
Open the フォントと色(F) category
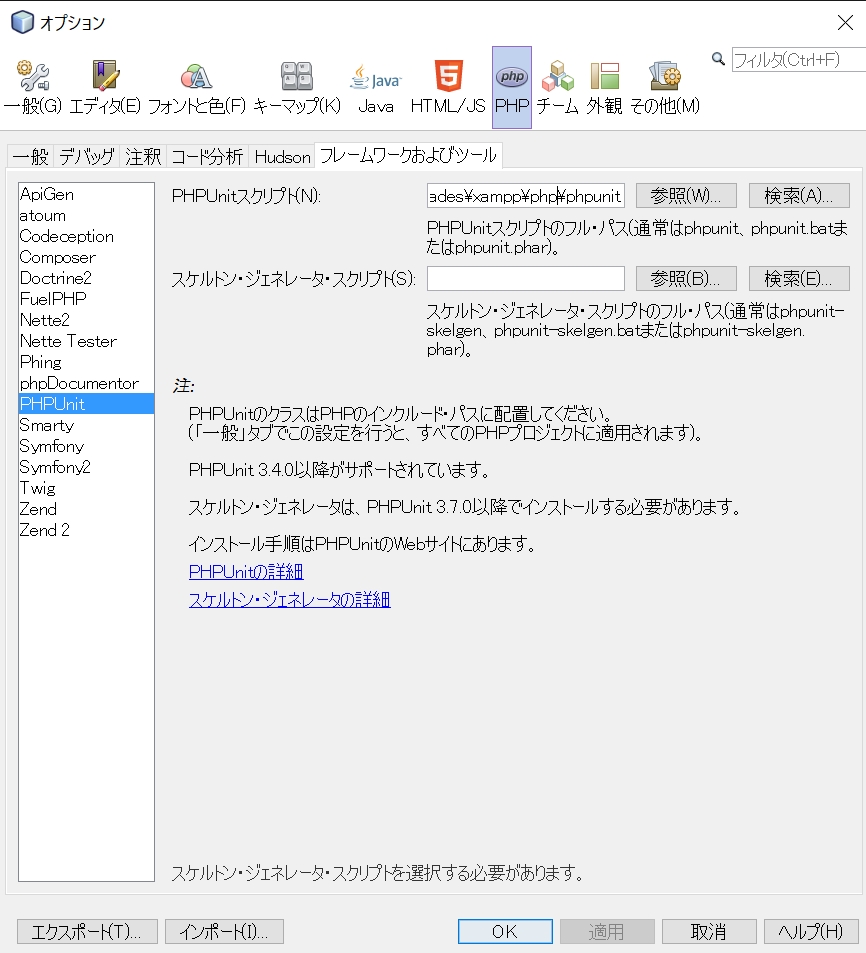tap(196, 88)
